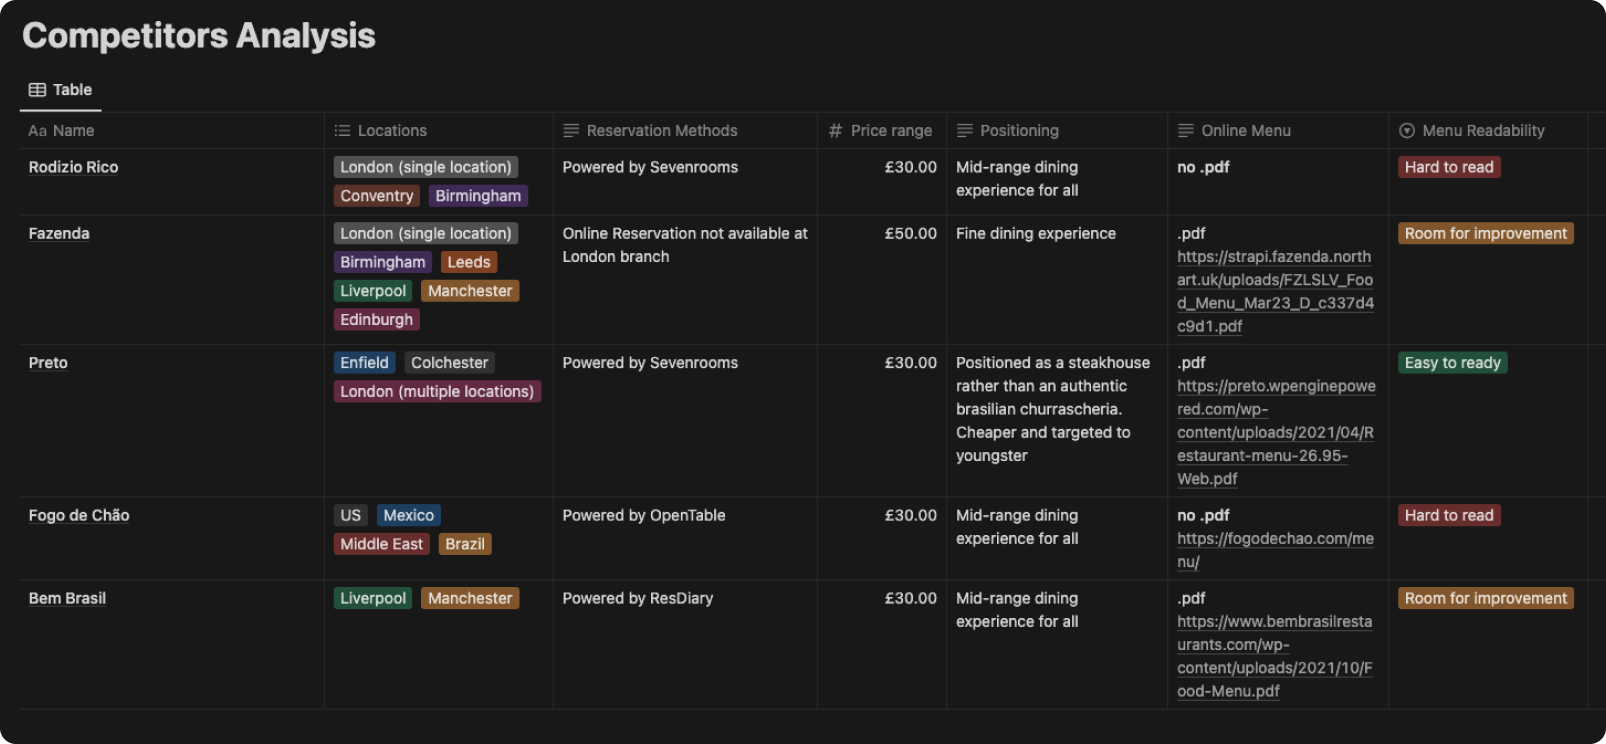Click the table icon in the view tab
The height and width of the screenshot is (744, 1606).
[x=37, y=90]
